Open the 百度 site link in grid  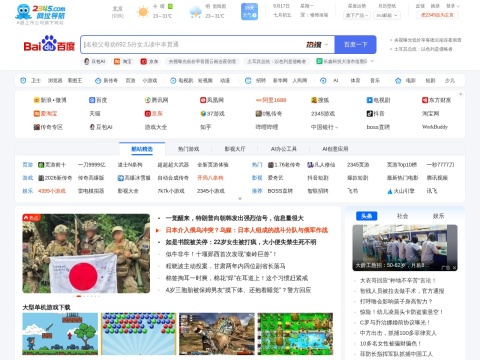[x=98, y=100]
